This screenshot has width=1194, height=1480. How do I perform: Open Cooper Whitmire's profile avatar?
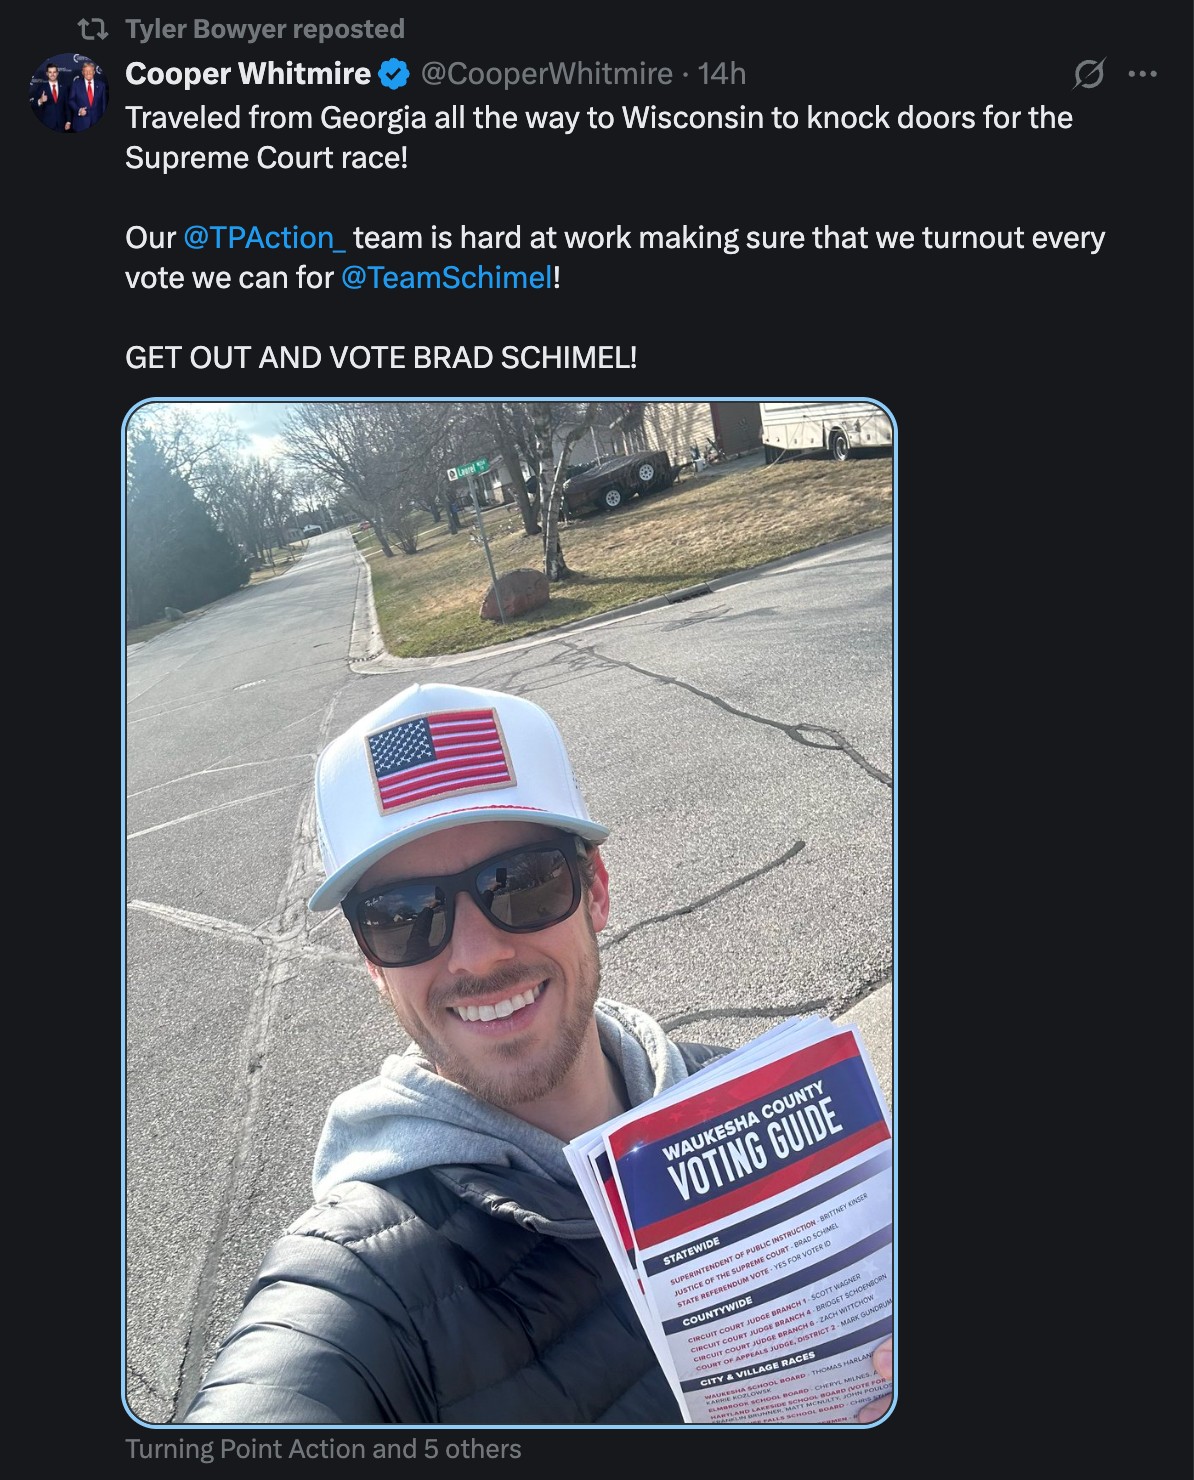tap(69, 93)
